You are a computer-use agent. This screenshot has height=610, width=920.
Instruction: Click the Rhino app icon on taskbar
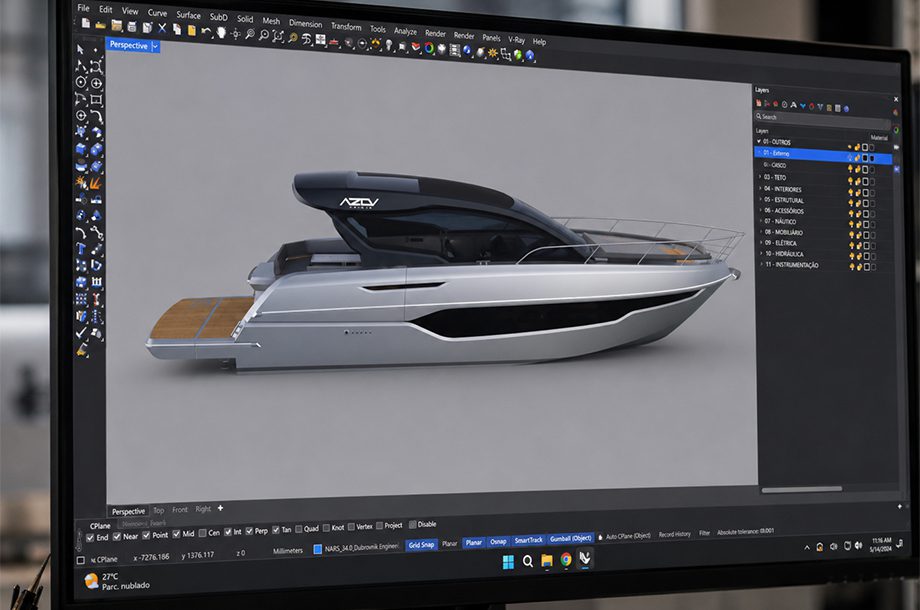point(584,558)
